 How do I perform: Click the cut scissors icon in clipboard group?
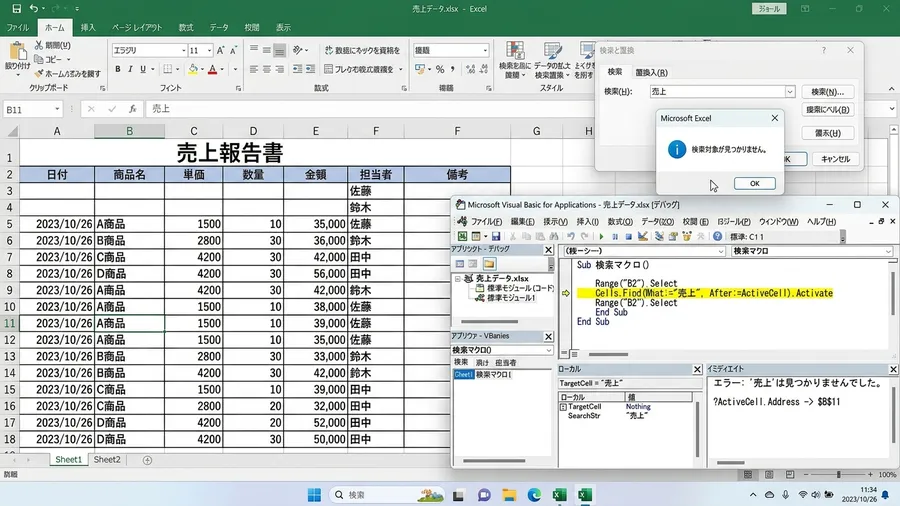(38, 45)
